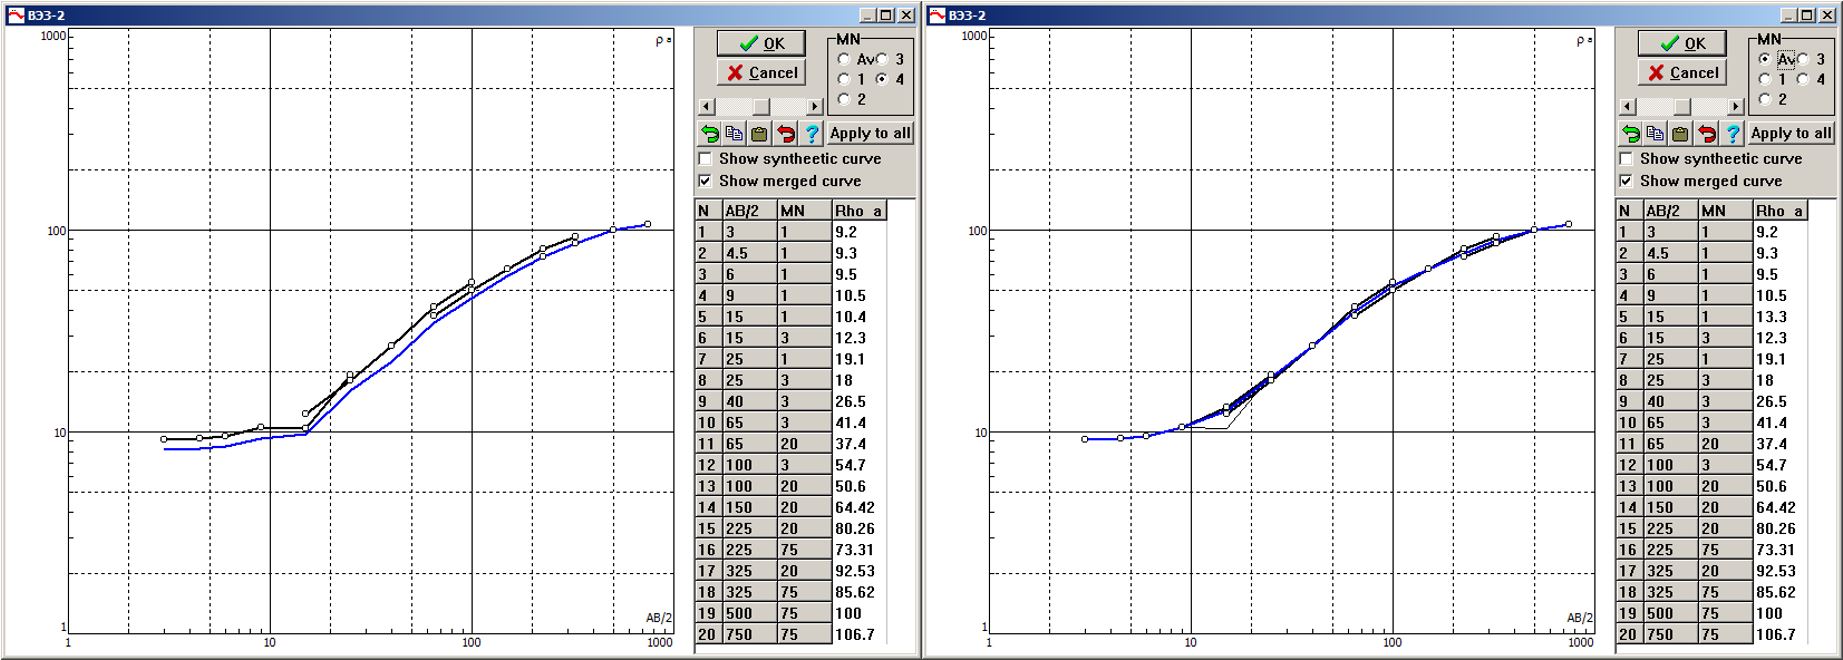Click the paste clipboard icon in right window

click(x=1680, y=133)
